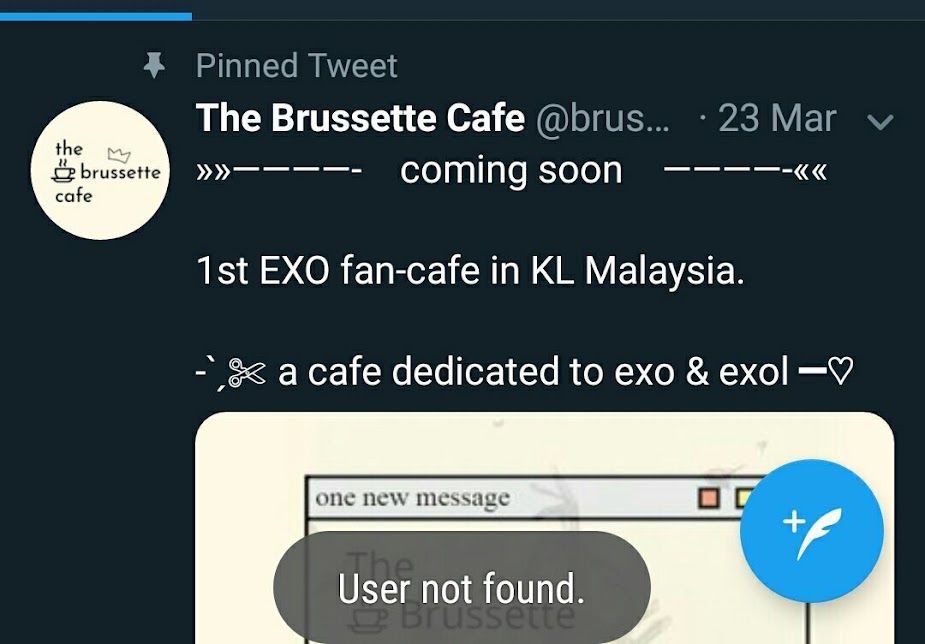Screen dimensions: 925x644
Task: Click the pin icon beside Pinned Tweet
Action: coord(154,65)
